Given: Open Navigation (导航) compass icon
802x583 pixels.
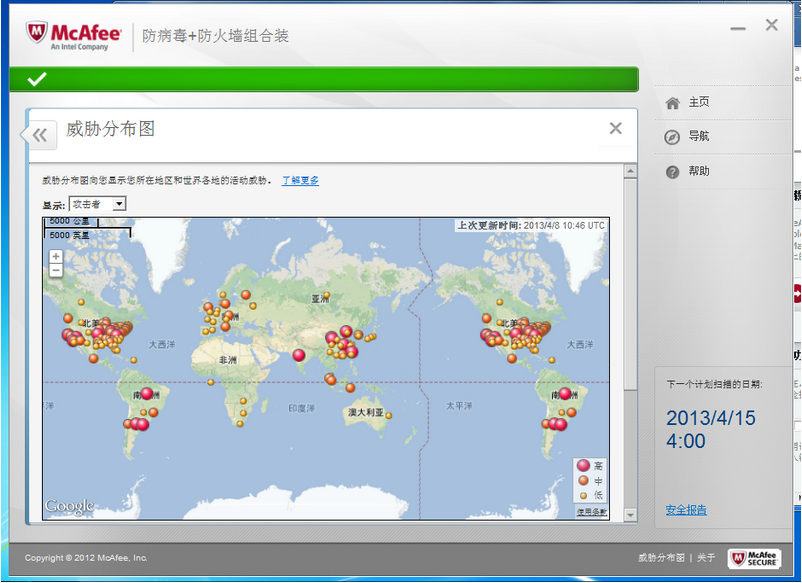Looking at the screenshot, I should pos(672,137).
